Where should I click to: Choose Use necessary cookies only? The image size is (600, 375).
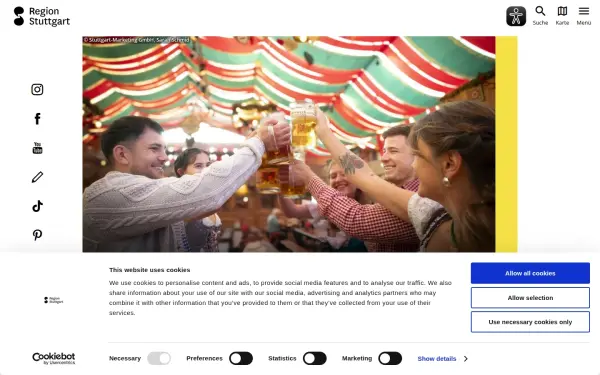[530, 322]
